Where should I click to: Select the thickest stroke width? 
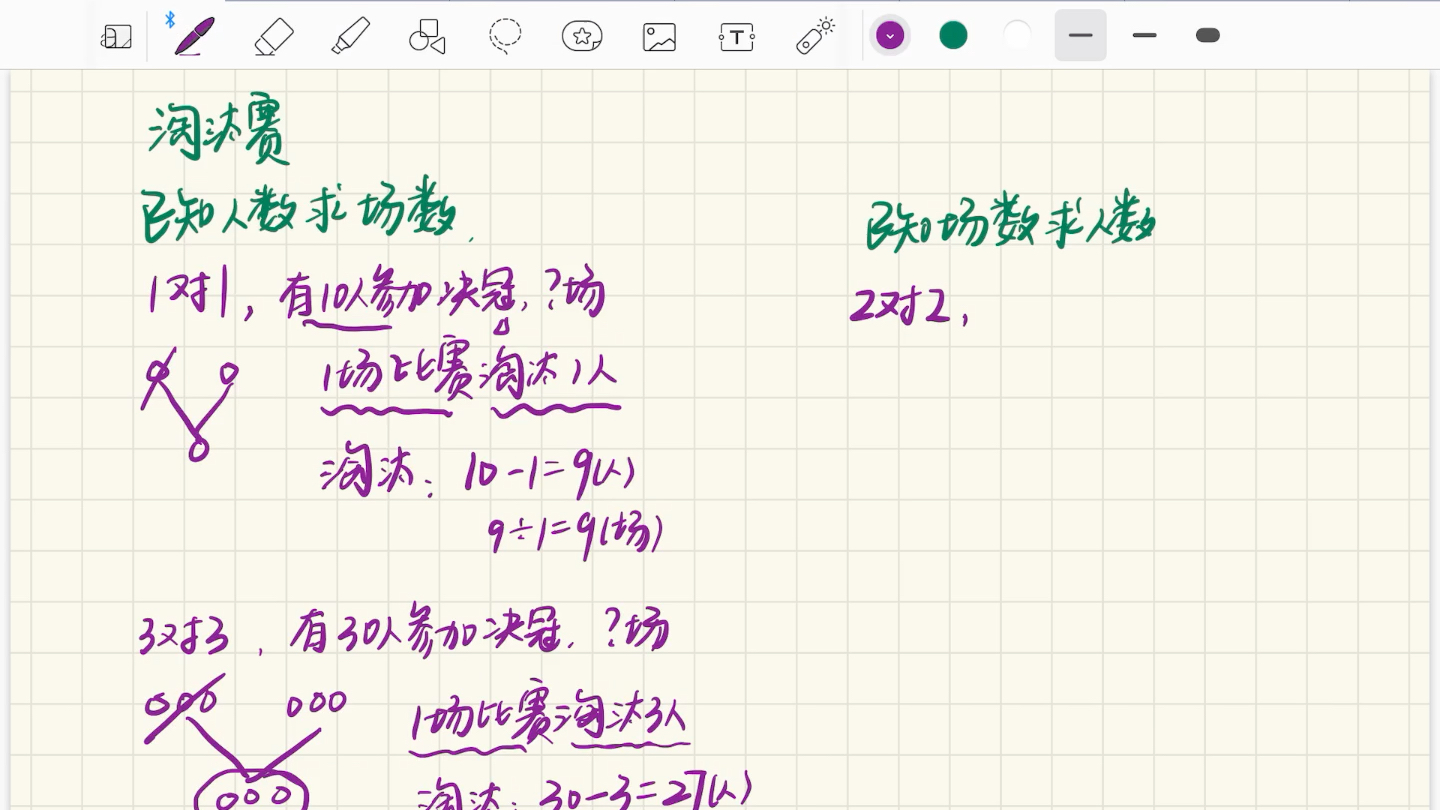(1208, 36)
